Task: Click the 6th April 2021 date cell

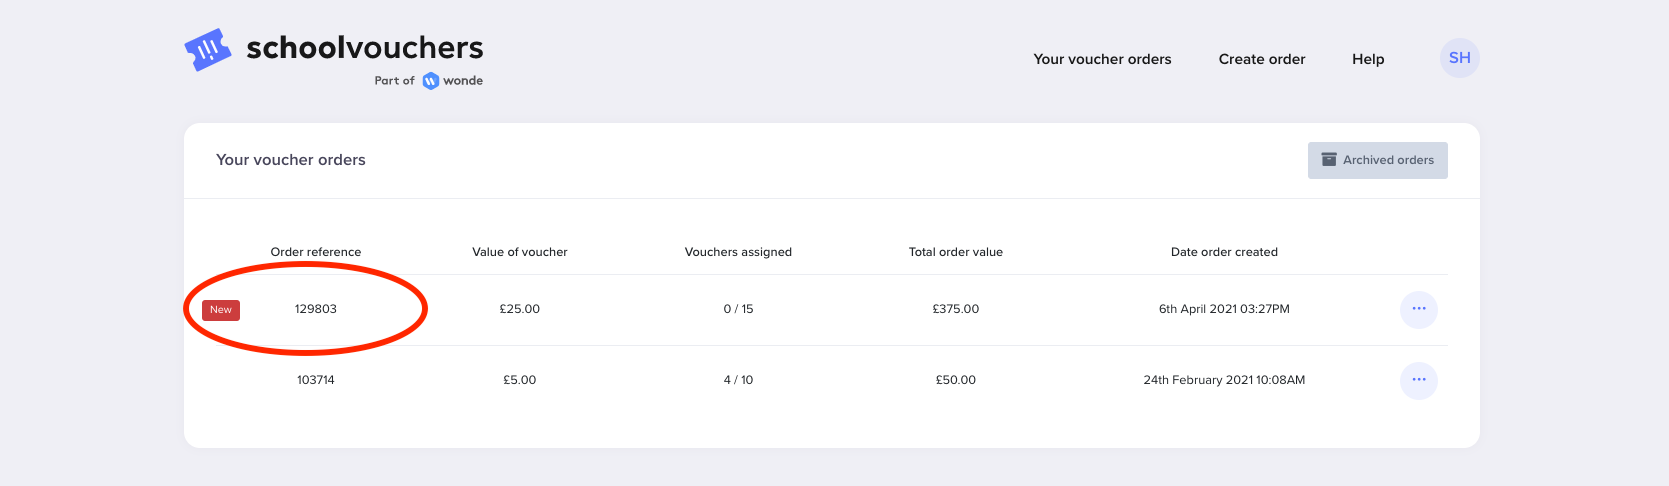Action: click(1224, 309)
